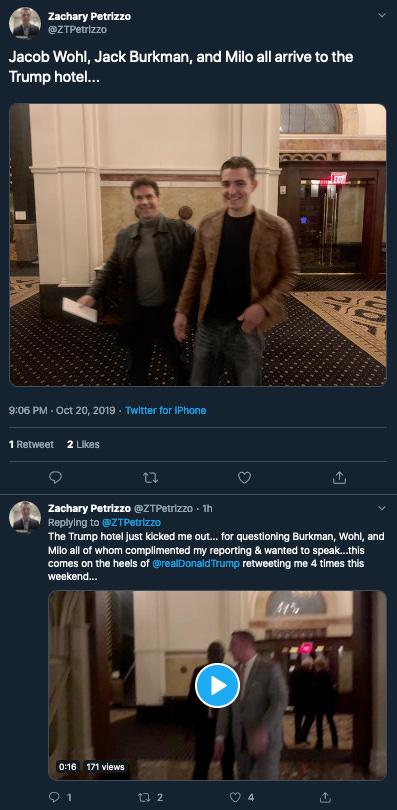
Task: Open the @realDonaldTrump mention link
Action: coord(196,563)
